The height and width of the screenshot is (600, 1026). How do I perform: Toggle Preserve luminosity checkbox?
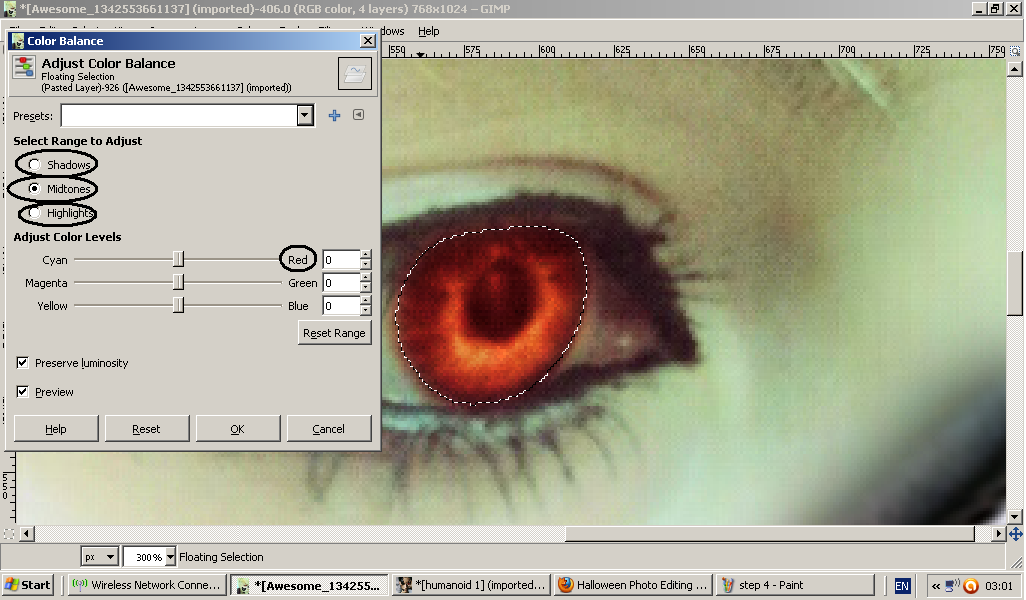pyautogui.click(x=23, y=363)
